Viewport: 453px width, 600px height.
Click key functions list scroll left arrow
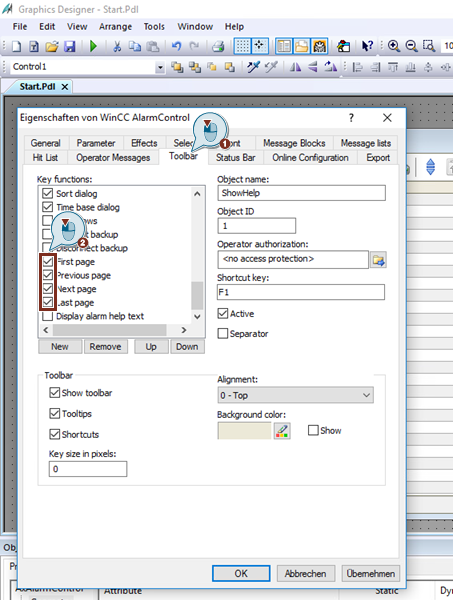[x=46, y=330]
